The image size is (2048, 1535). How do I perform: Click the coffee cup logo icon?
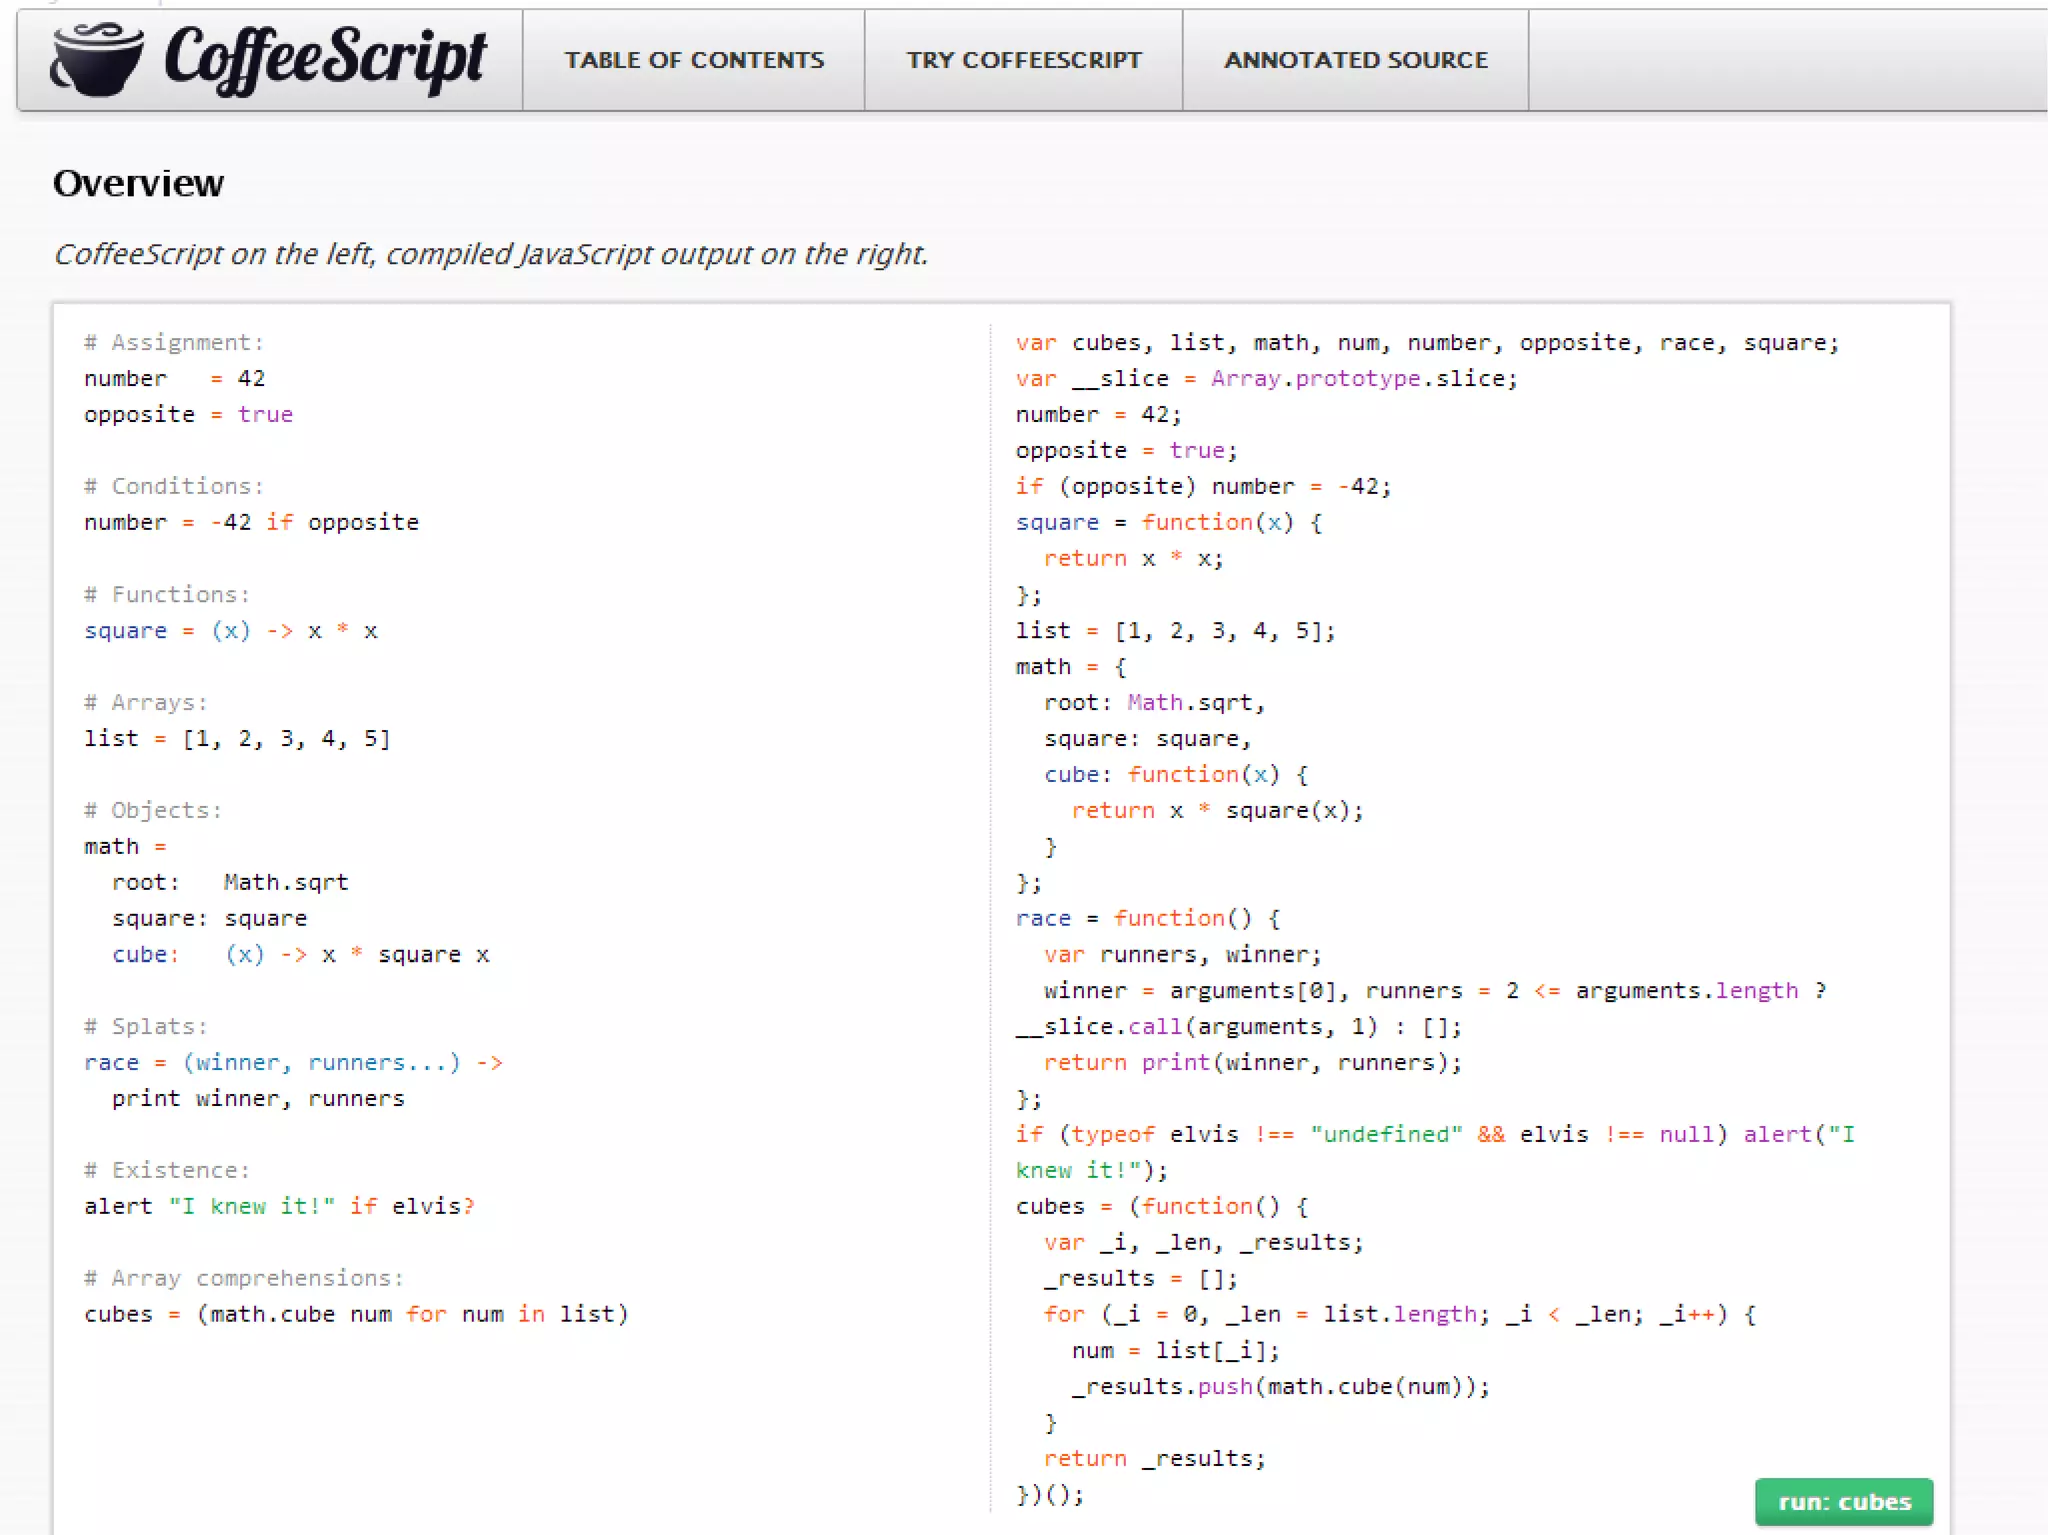tap(96, 60)
